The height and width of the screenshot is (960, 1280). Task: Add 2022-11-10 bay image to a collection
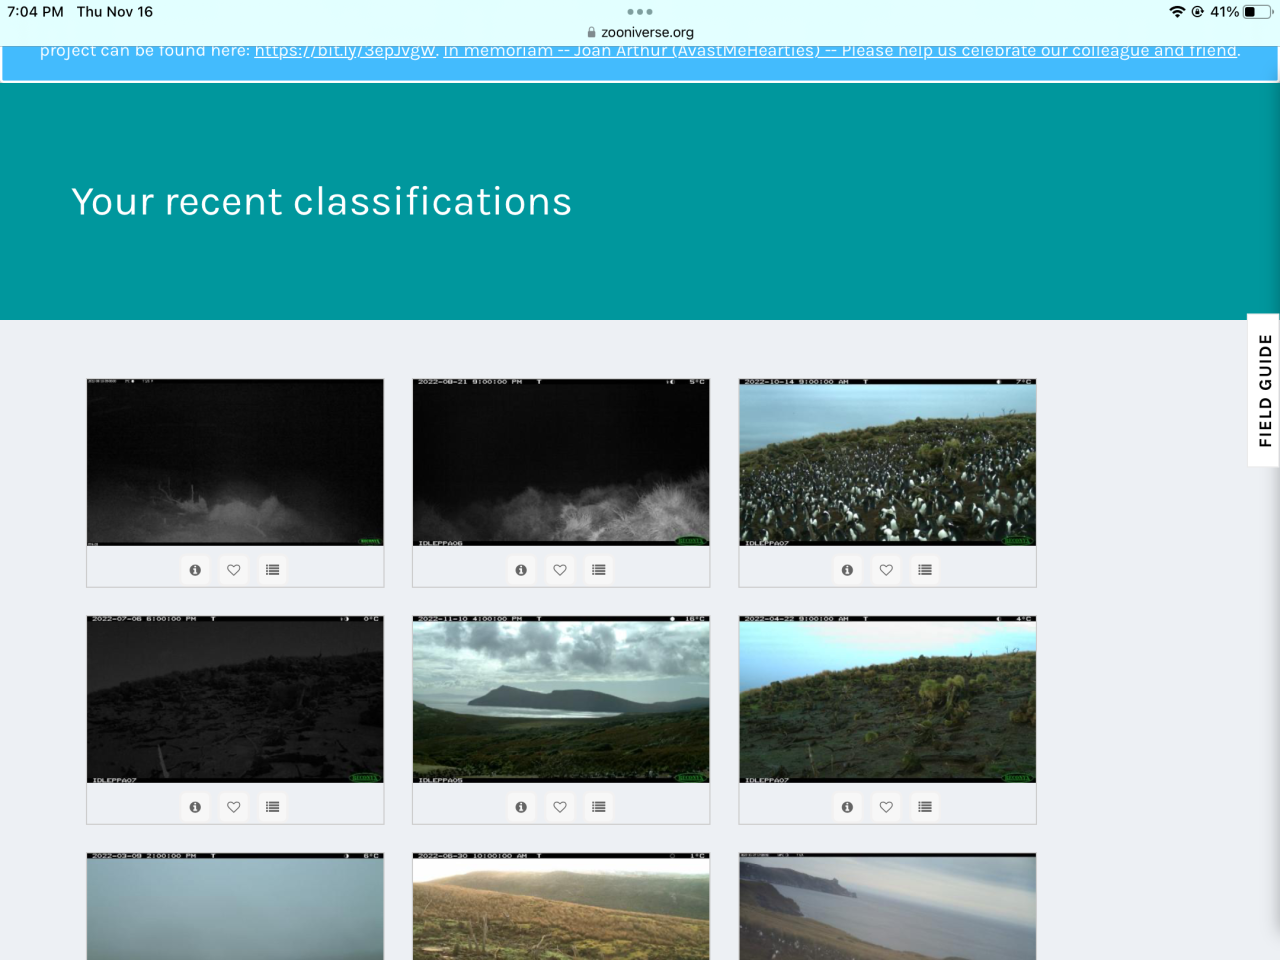599,807
